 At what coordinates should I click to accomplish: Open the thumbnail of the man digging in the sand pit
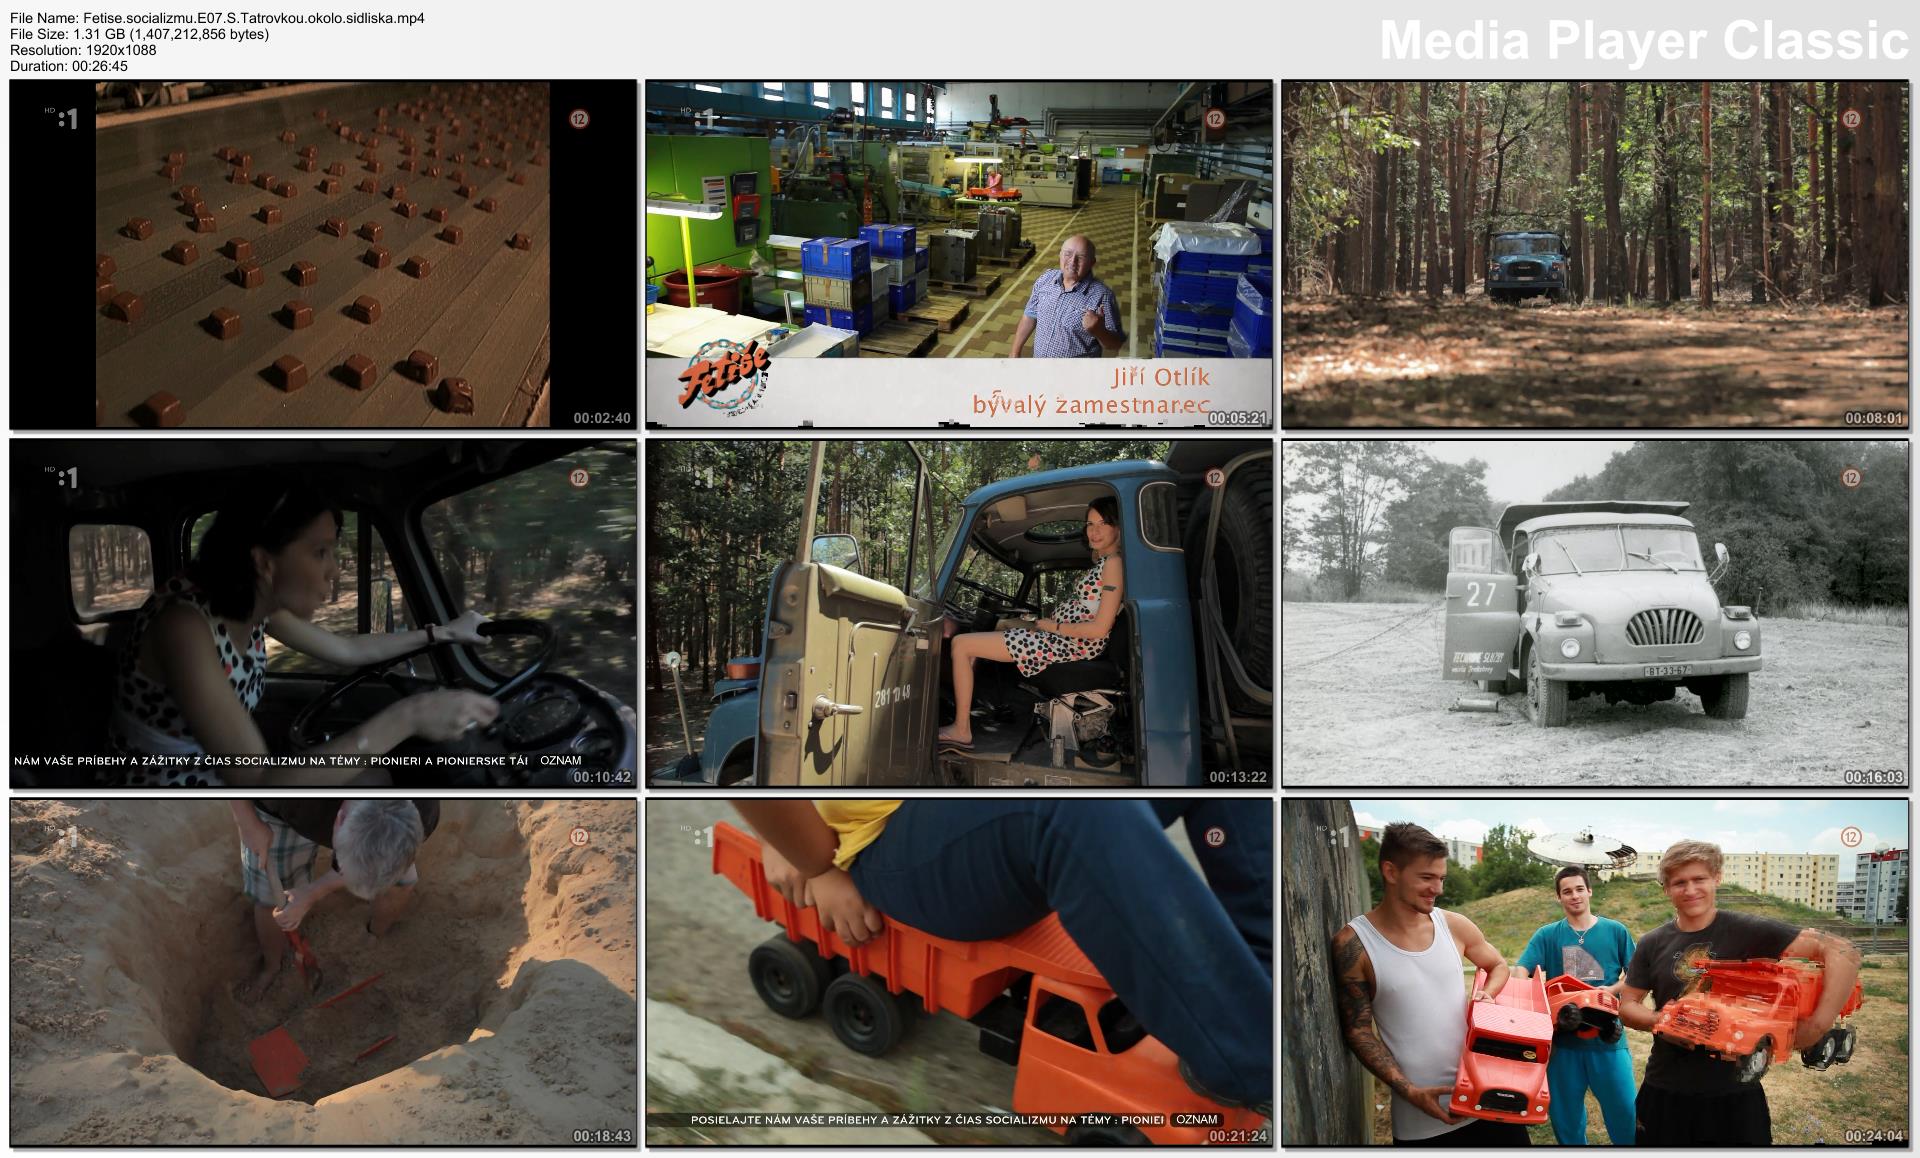[x=322, y=971]
